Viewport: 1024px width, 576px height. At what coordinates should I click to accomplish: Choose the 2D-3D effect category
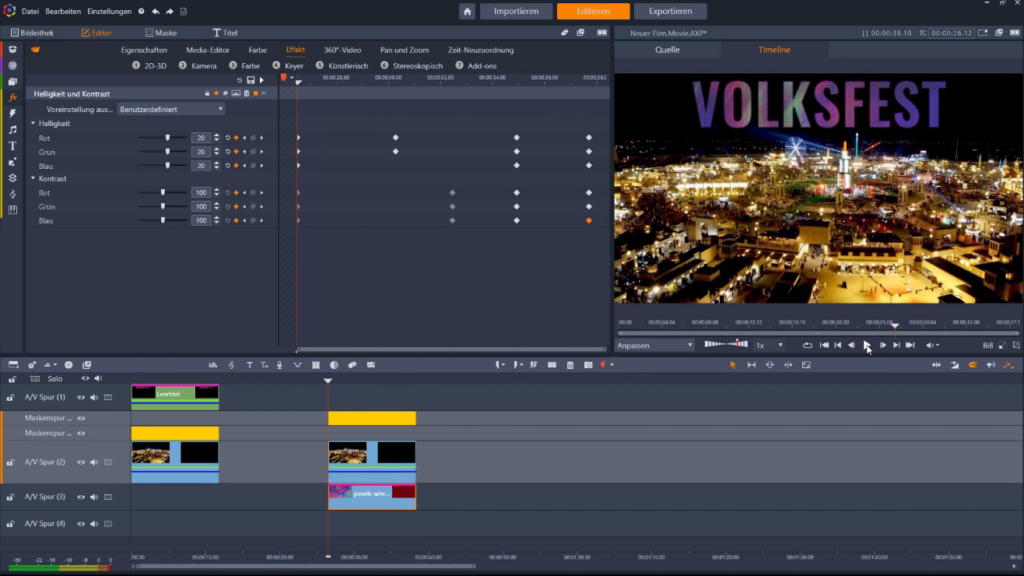tap(150, 65)
